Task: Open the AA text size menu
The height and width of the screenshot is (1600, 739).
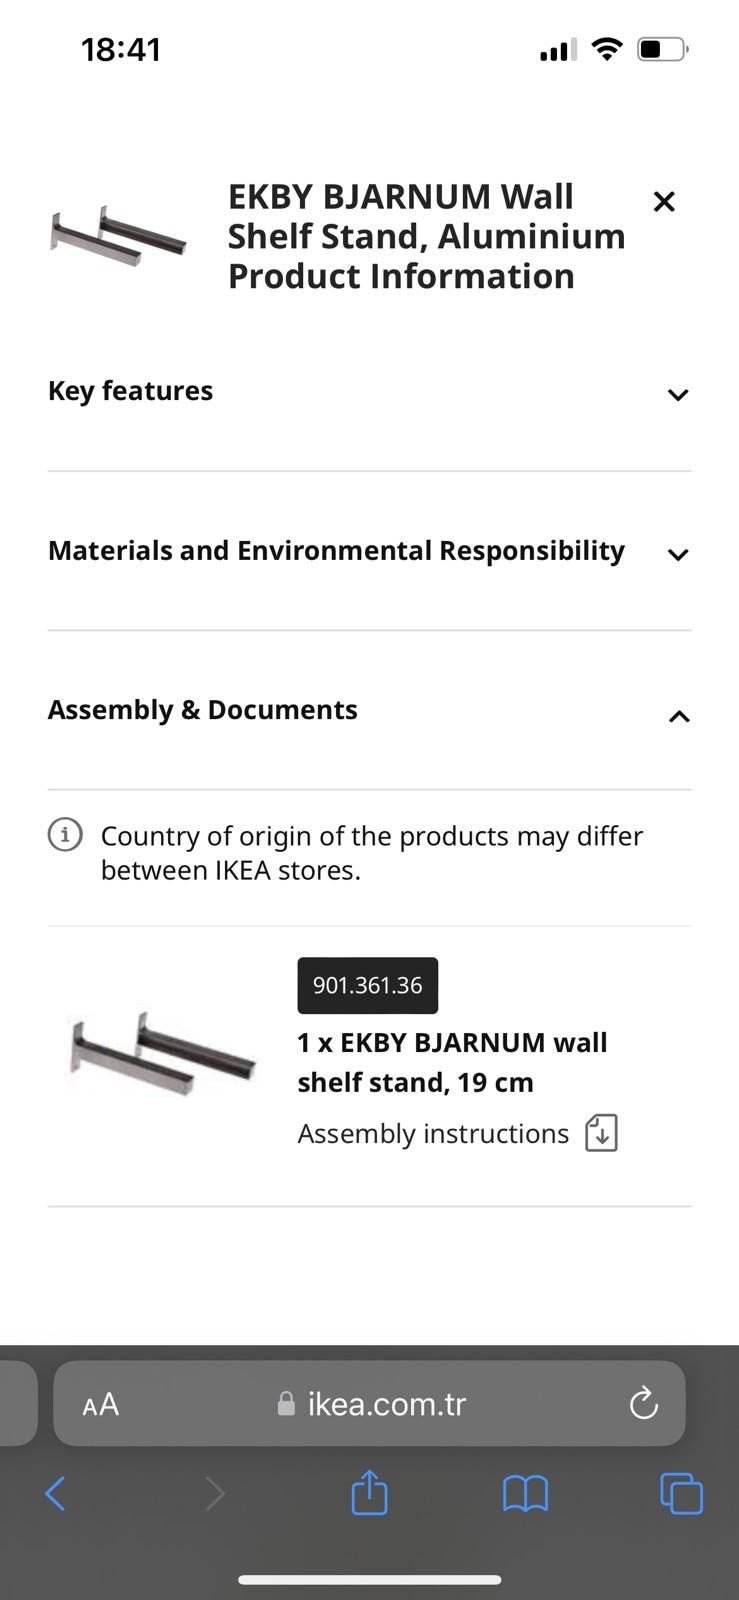Action: [x=100, y=1404]
